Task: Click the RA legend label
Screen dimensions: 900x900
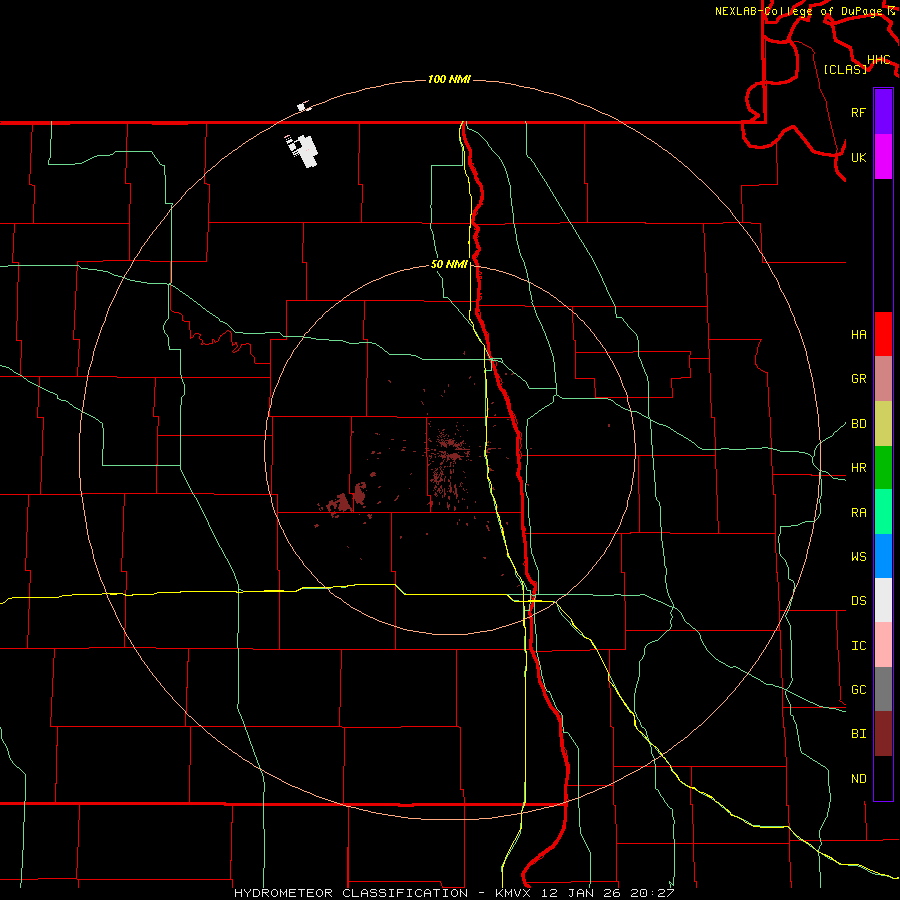Action: pos(858,513)
